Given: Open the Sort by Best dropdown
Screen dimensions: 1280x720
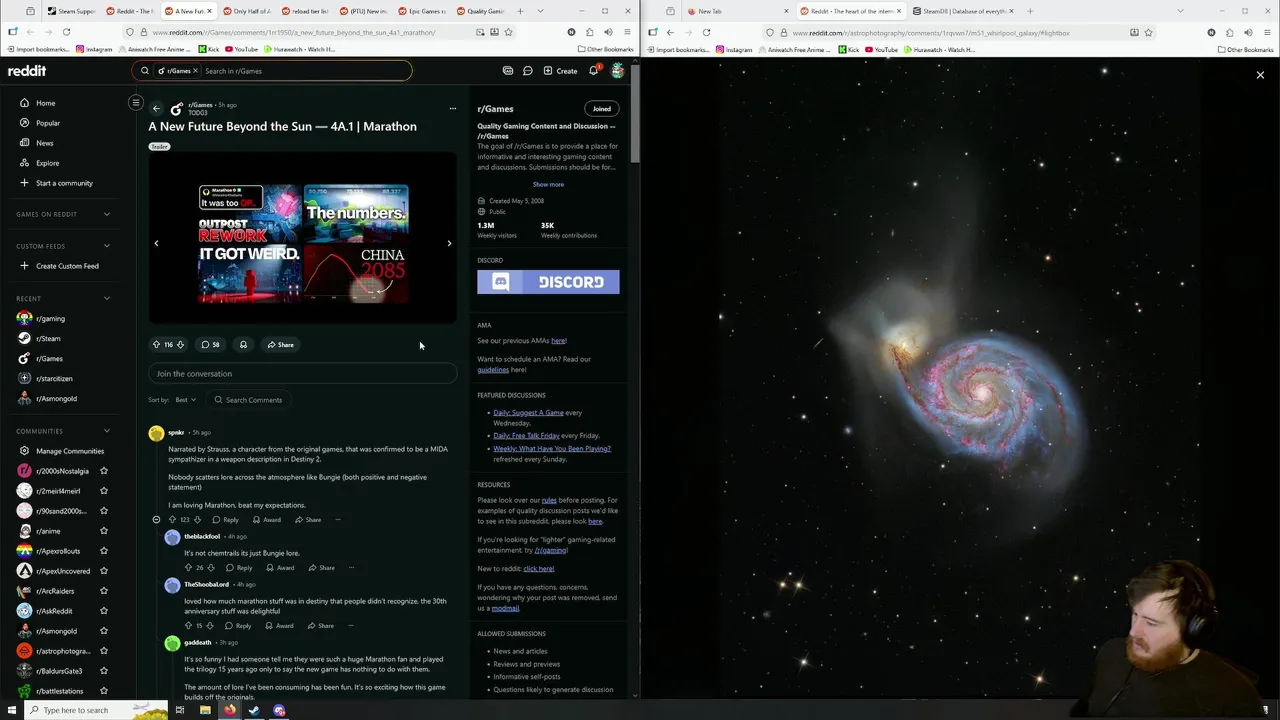Looking at the screenshot, I should 185,400.
